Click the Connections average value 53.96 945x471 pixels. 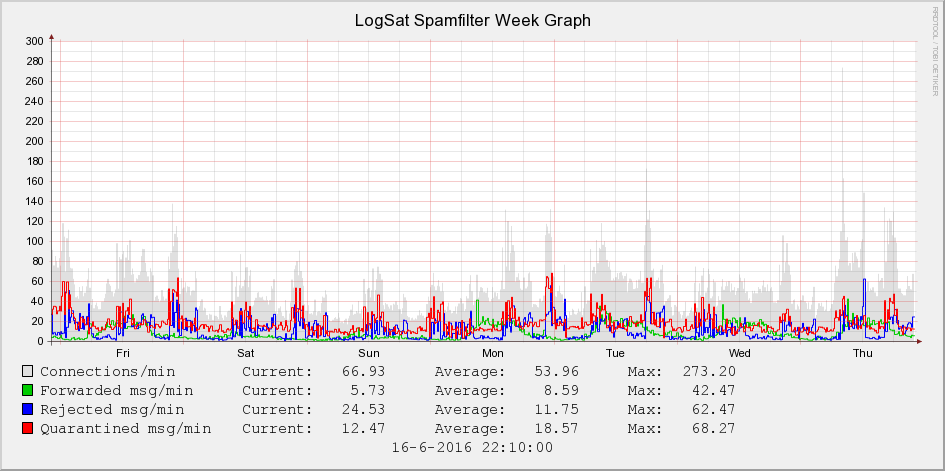[x=556, y=372]
